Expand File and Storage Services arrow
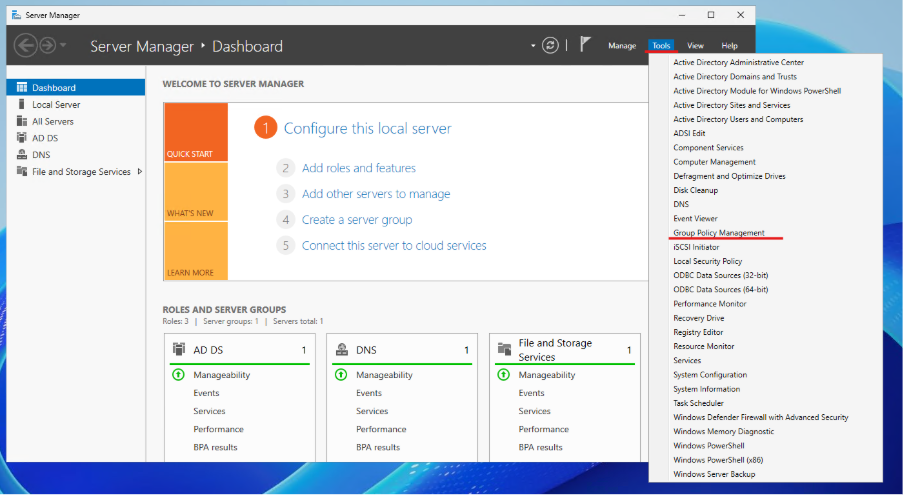This screenshot has width=903, height=495. click(x=139, y=172)
